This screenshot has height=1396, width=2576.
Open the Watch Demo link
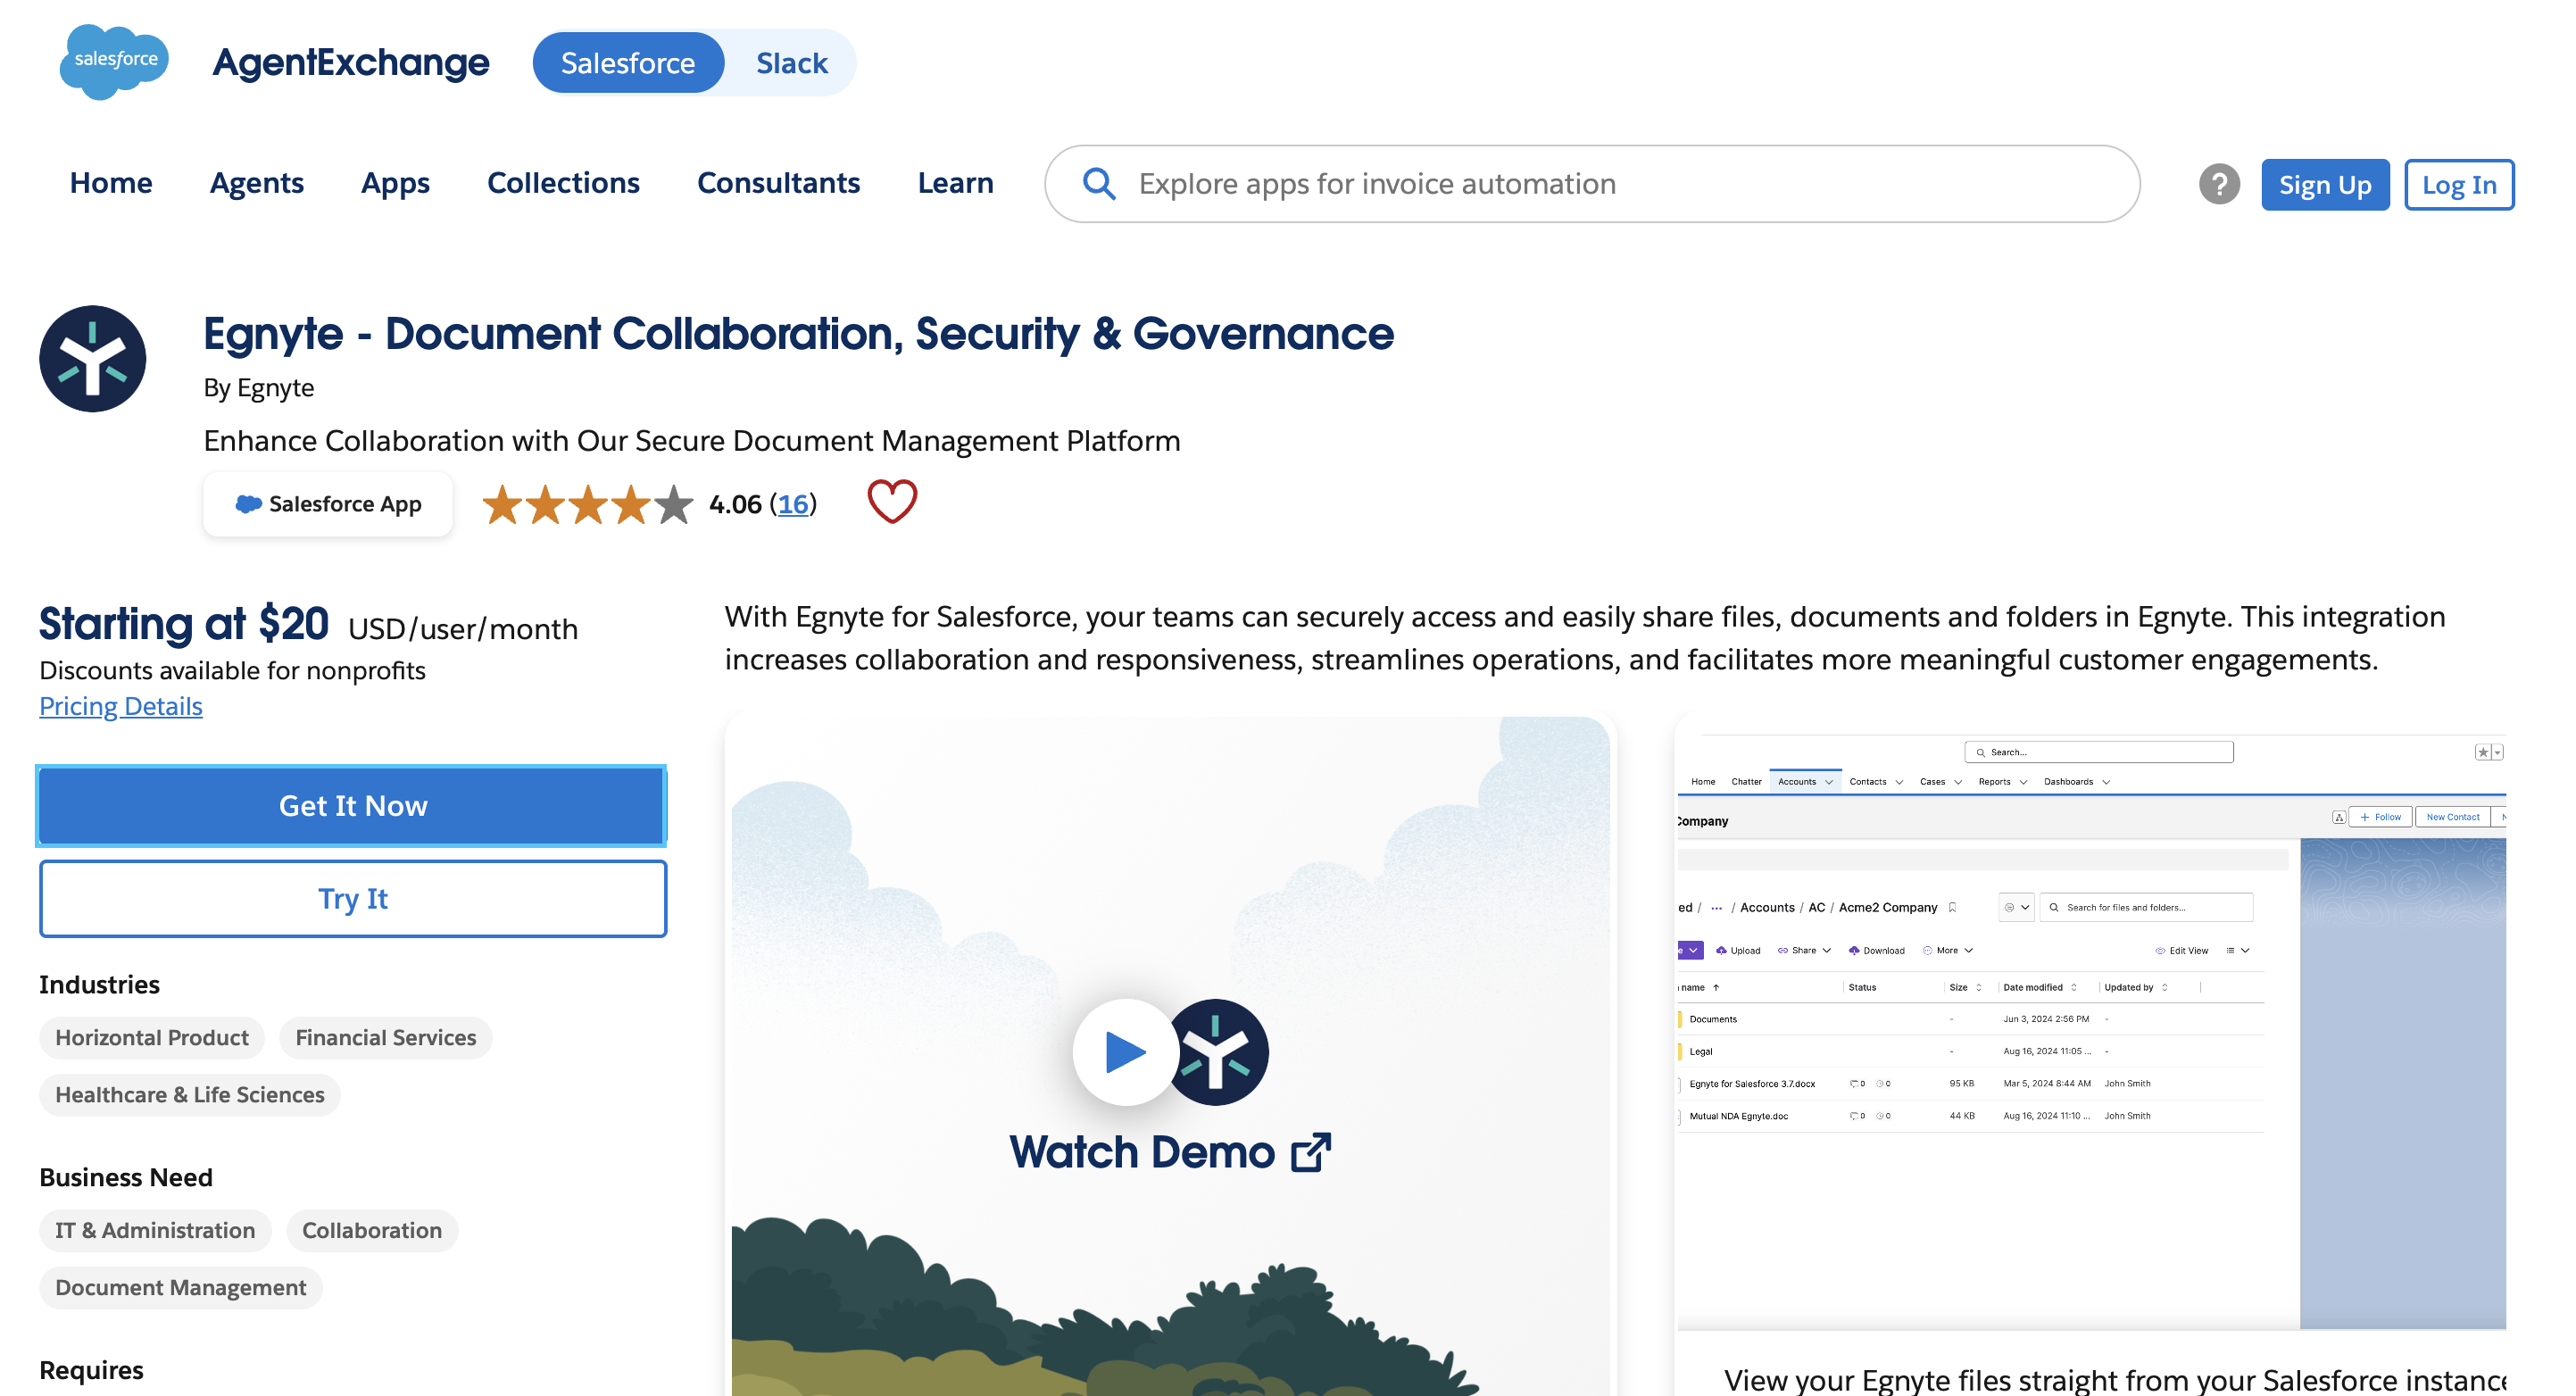(x=1169, y=1153)
